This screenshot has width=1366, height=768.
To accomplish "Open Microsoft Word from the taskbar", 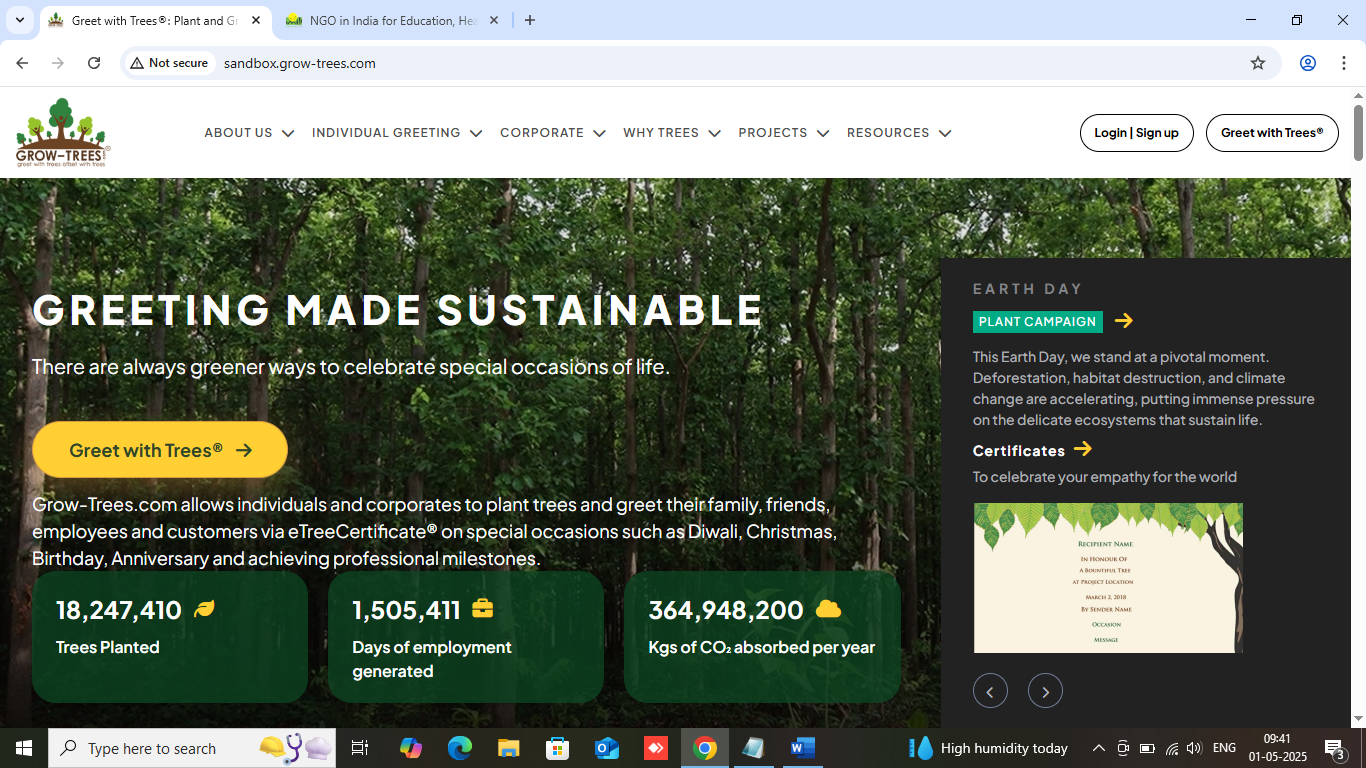I will 802,748.
